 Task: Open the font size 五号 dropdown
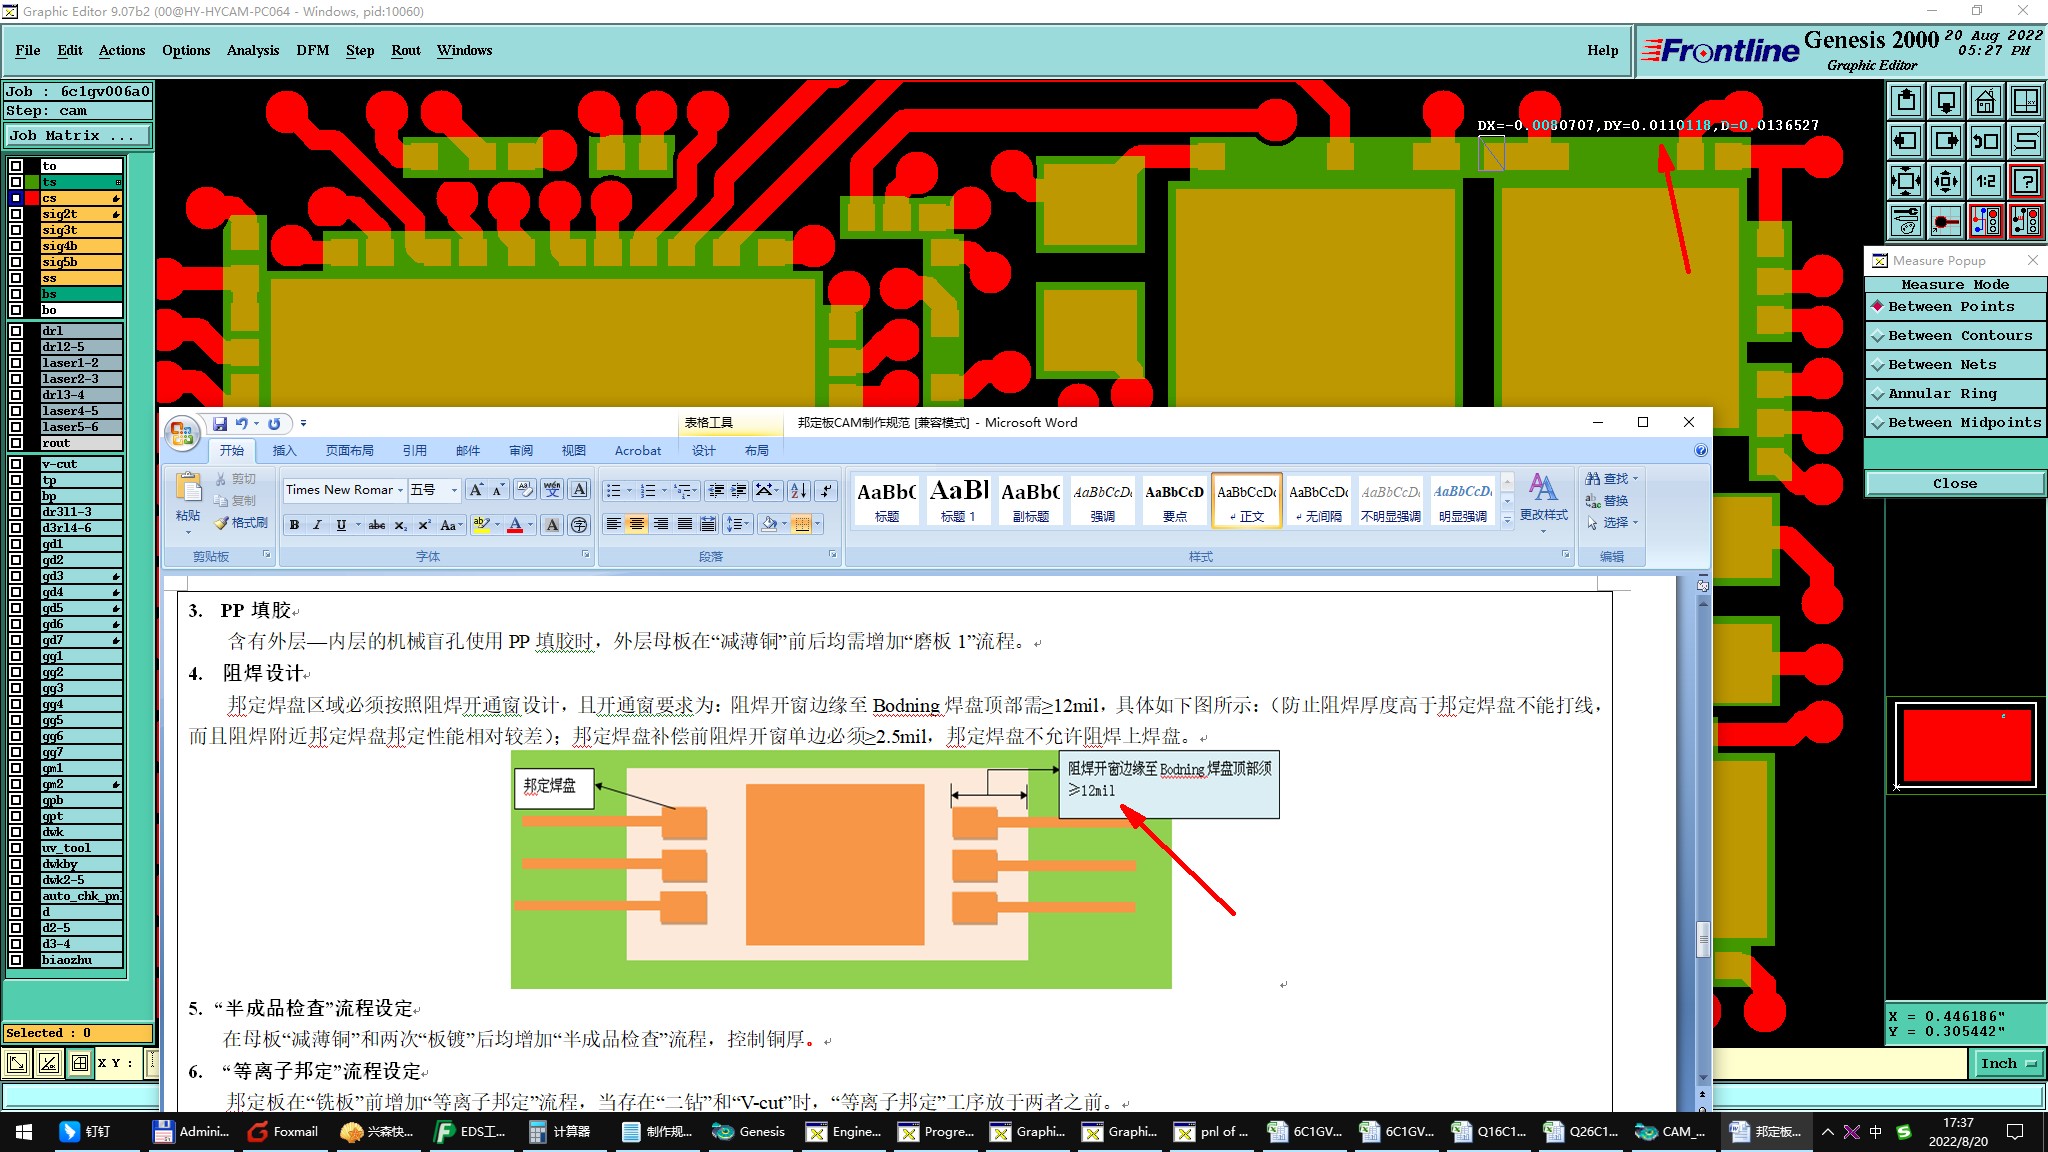(x=454, y=490)
